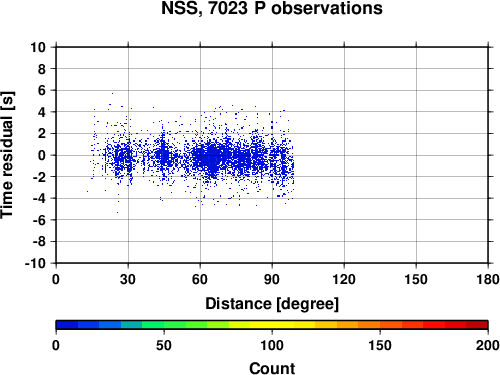Click distance axis tick label '30'
Viewport: 500px width, 375px height.
coord(128,279)
